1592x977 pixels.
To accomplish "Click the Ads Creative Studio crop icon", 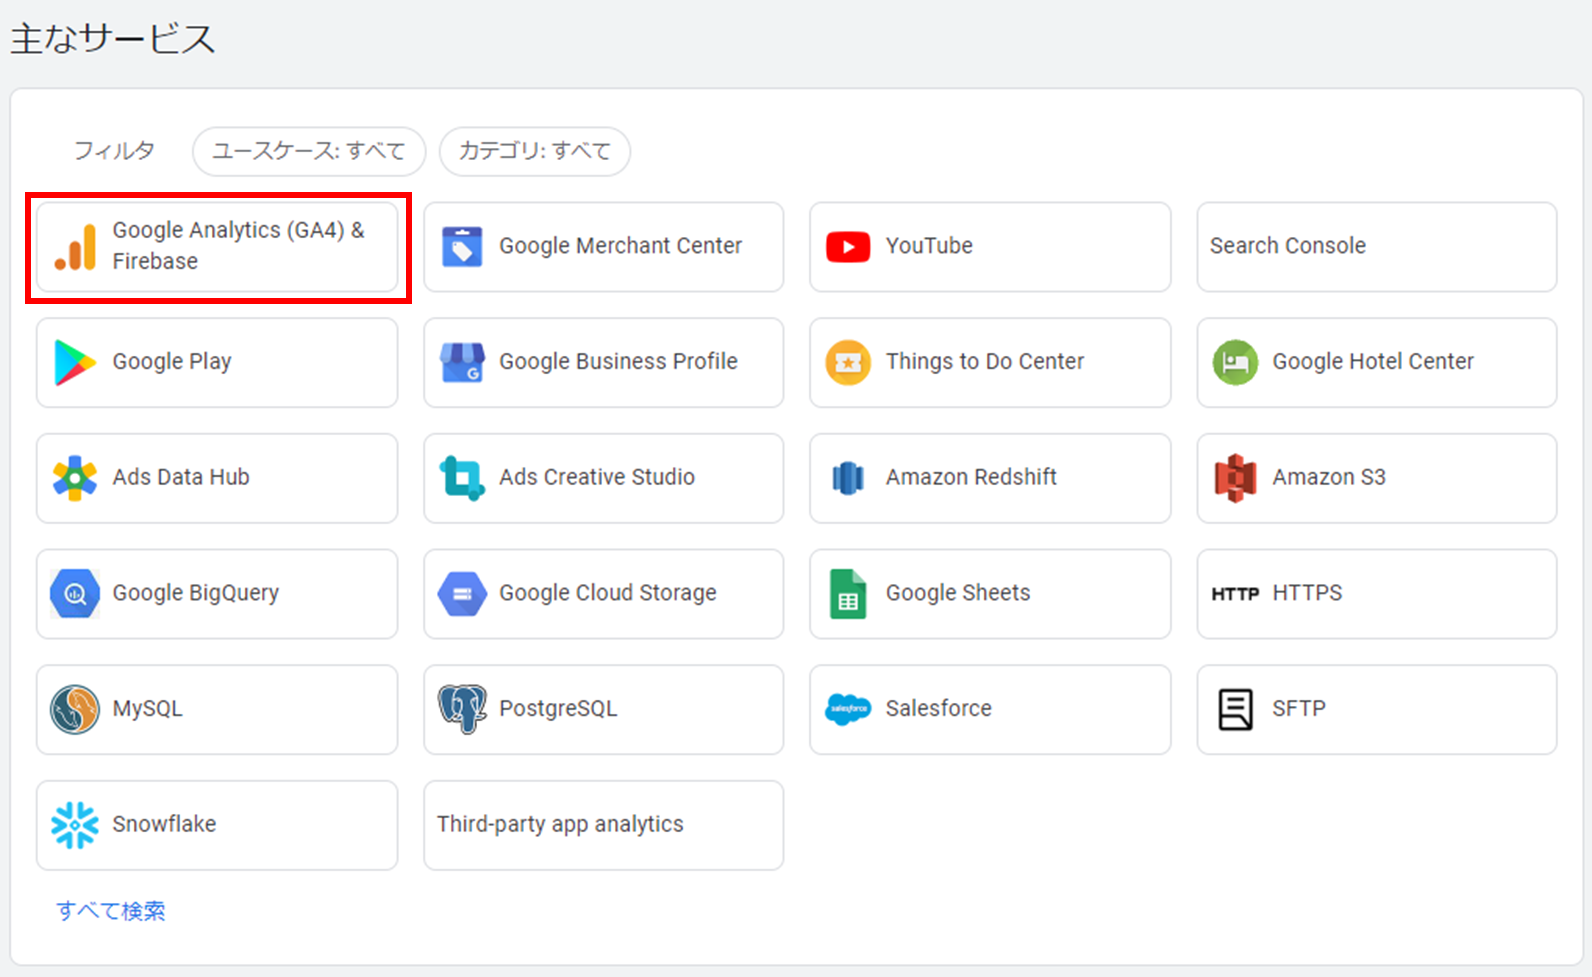I will click(462, 478).
